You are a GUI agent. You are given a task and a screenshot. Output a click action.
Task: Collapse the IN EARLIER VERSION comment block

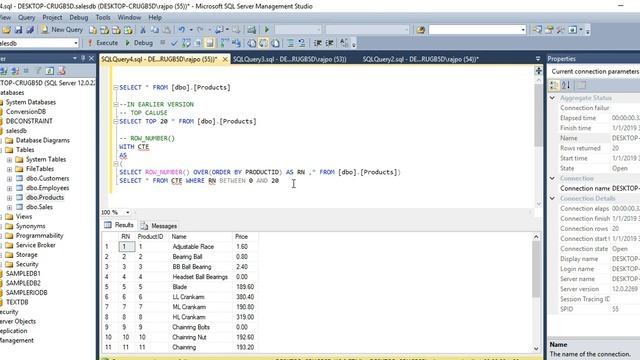click(x=116, y=104)
